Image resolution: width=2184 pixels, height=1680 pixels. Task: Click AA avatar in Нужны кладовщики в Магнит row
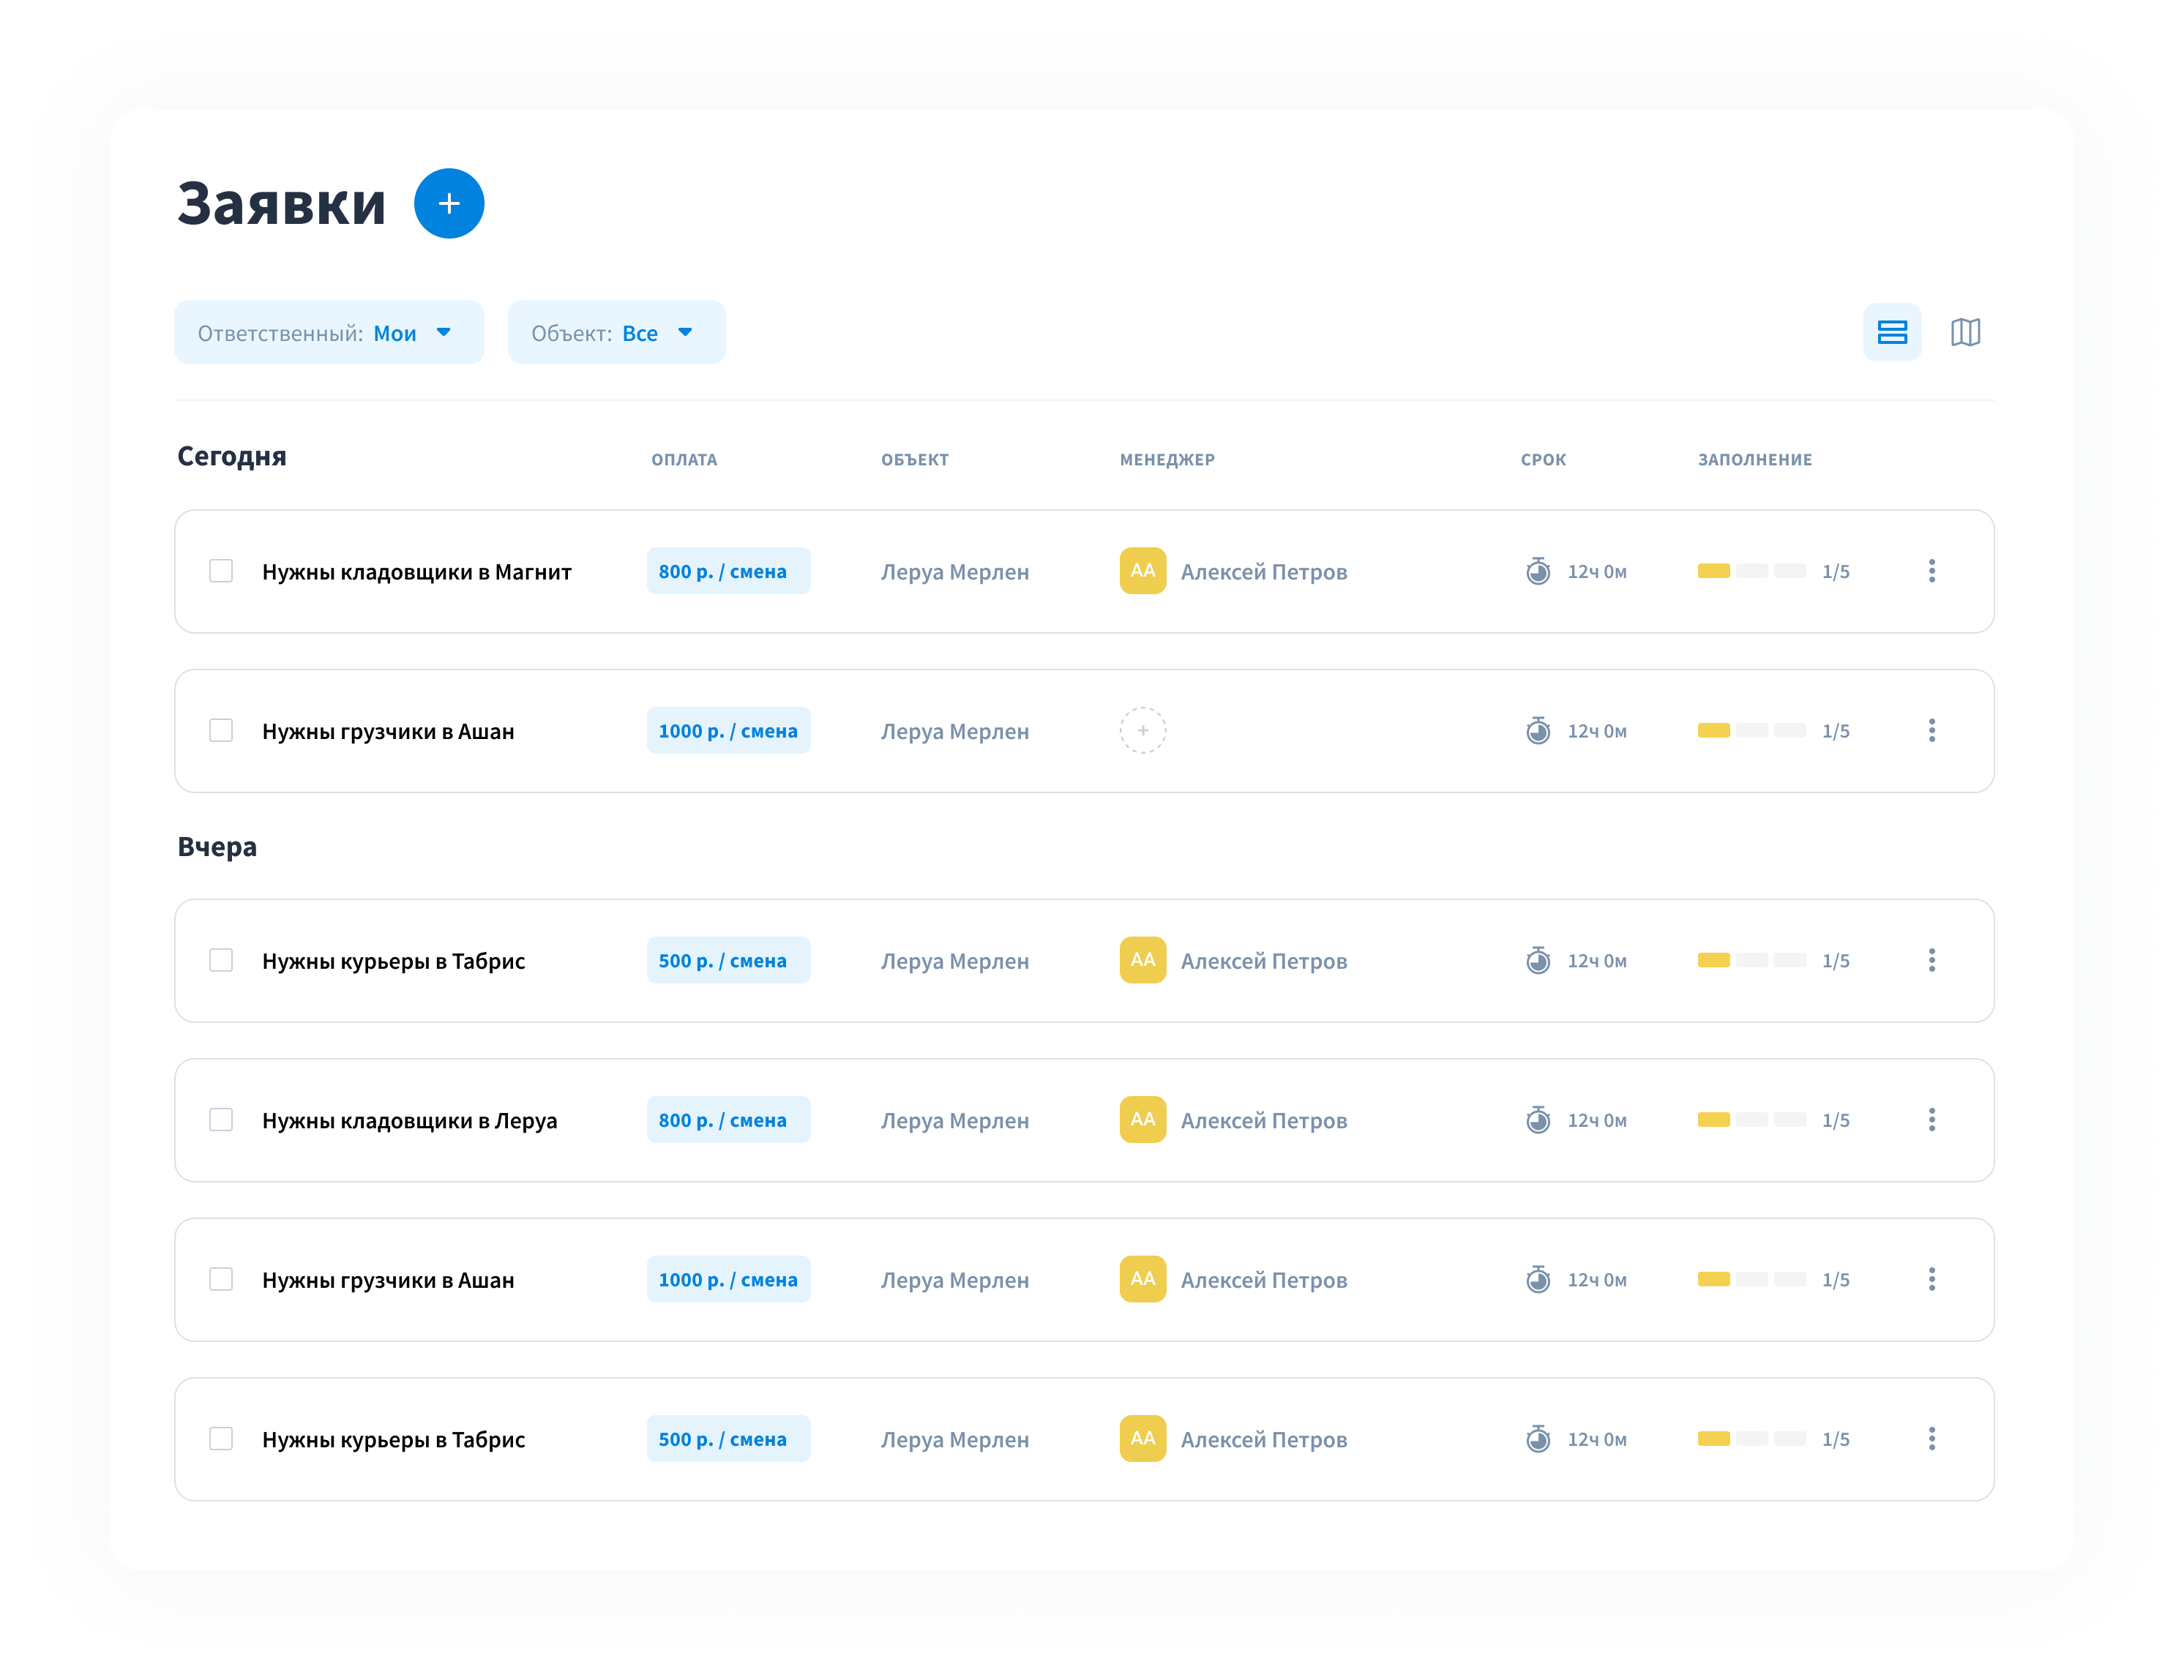(1142, 571)
